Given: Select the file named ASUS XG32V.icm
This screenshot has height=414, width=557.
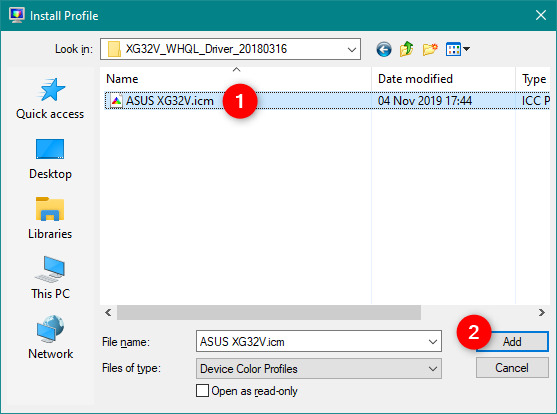Looking at the screenshot, I should 170,101.
